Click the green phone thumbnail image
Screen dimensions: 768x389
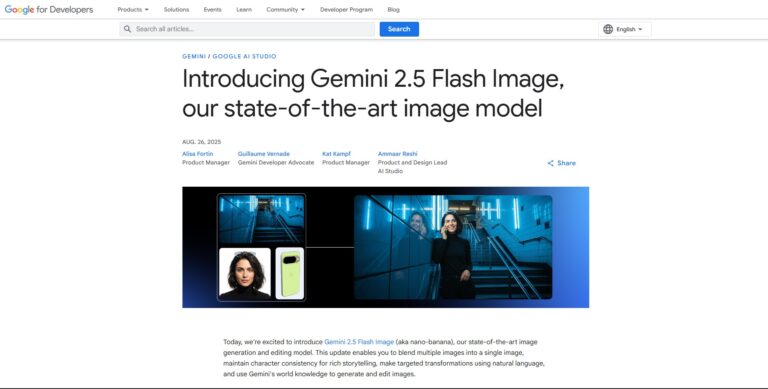[x=289, y=273]
